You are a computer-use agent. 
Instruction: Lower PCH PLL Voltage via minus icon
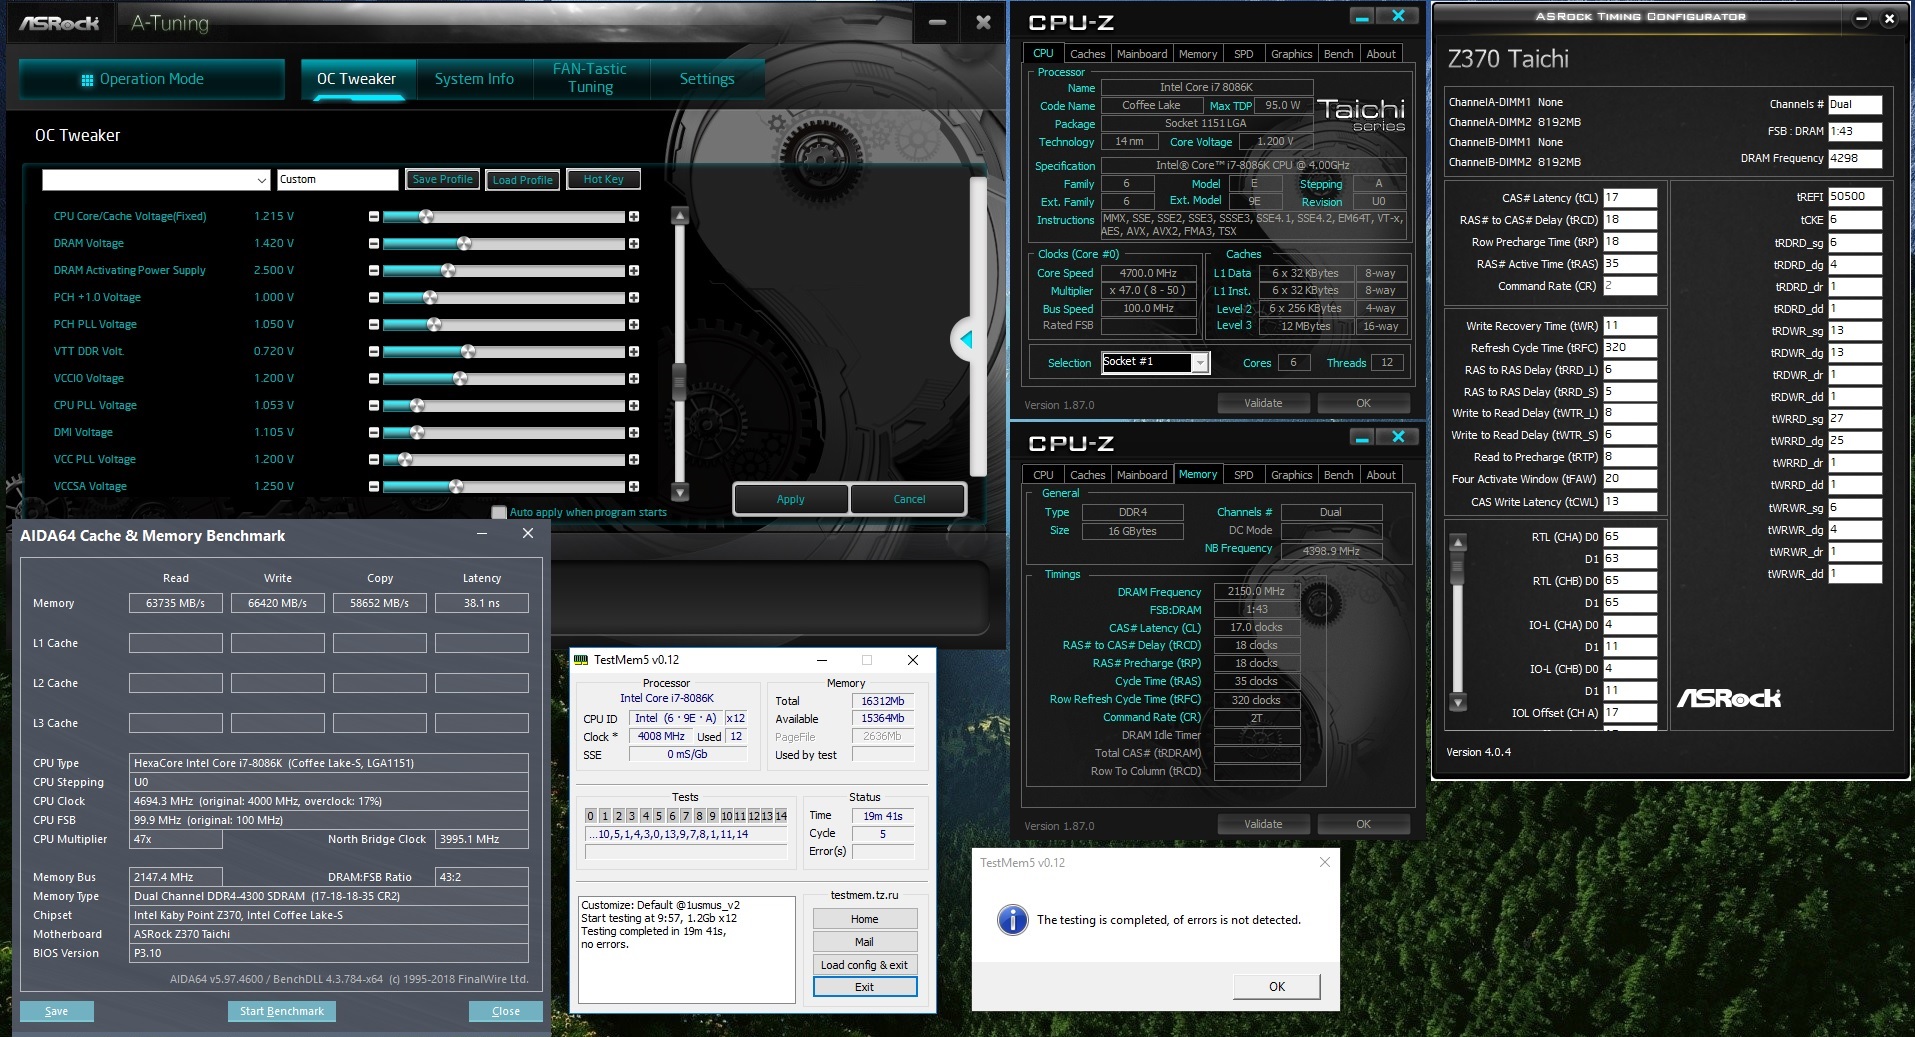[x=374, y=325]
